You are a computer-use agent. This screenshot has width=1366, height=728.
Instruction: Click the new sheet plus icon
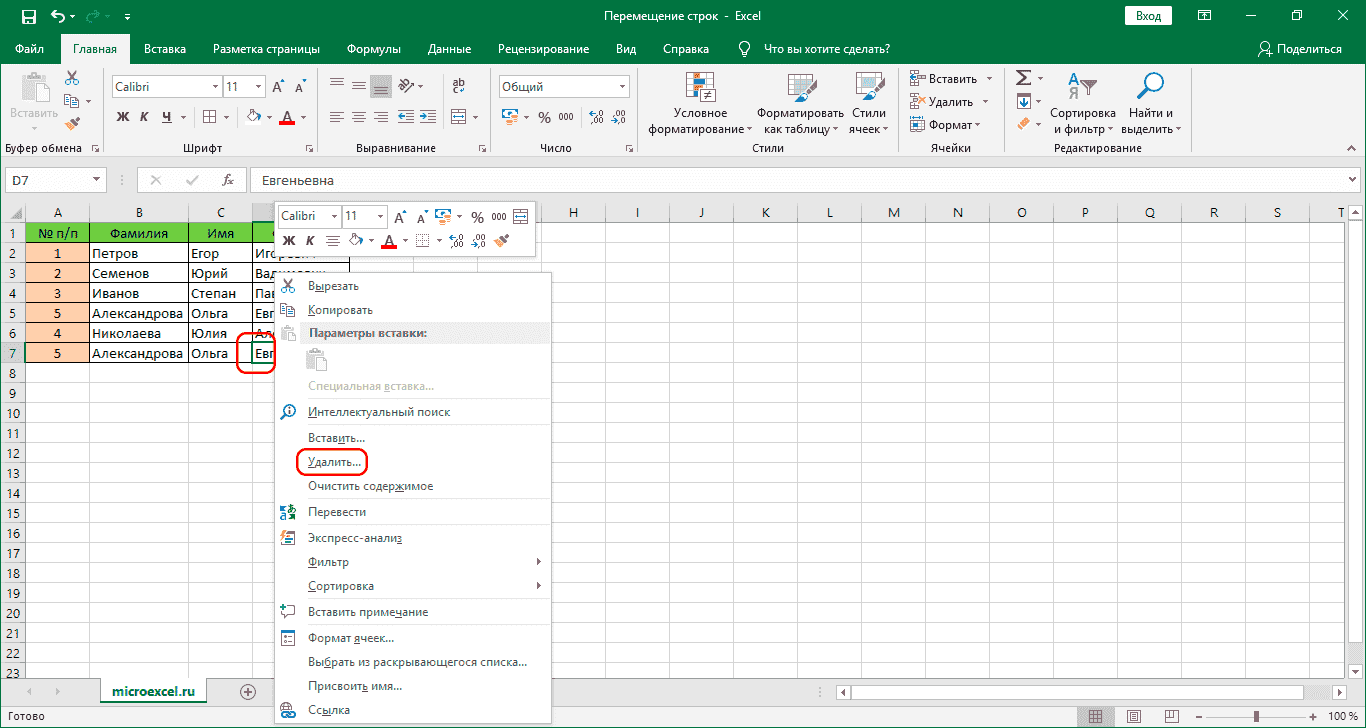click(x=248, y=691)
